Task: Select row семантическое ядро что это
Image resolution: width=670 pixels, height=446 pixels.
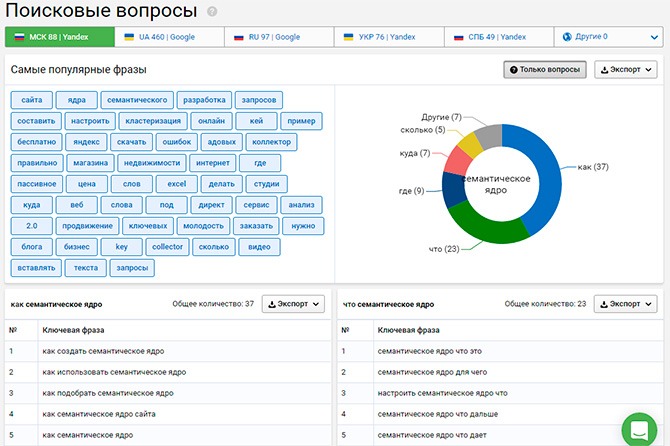Action: pos(500,351)
